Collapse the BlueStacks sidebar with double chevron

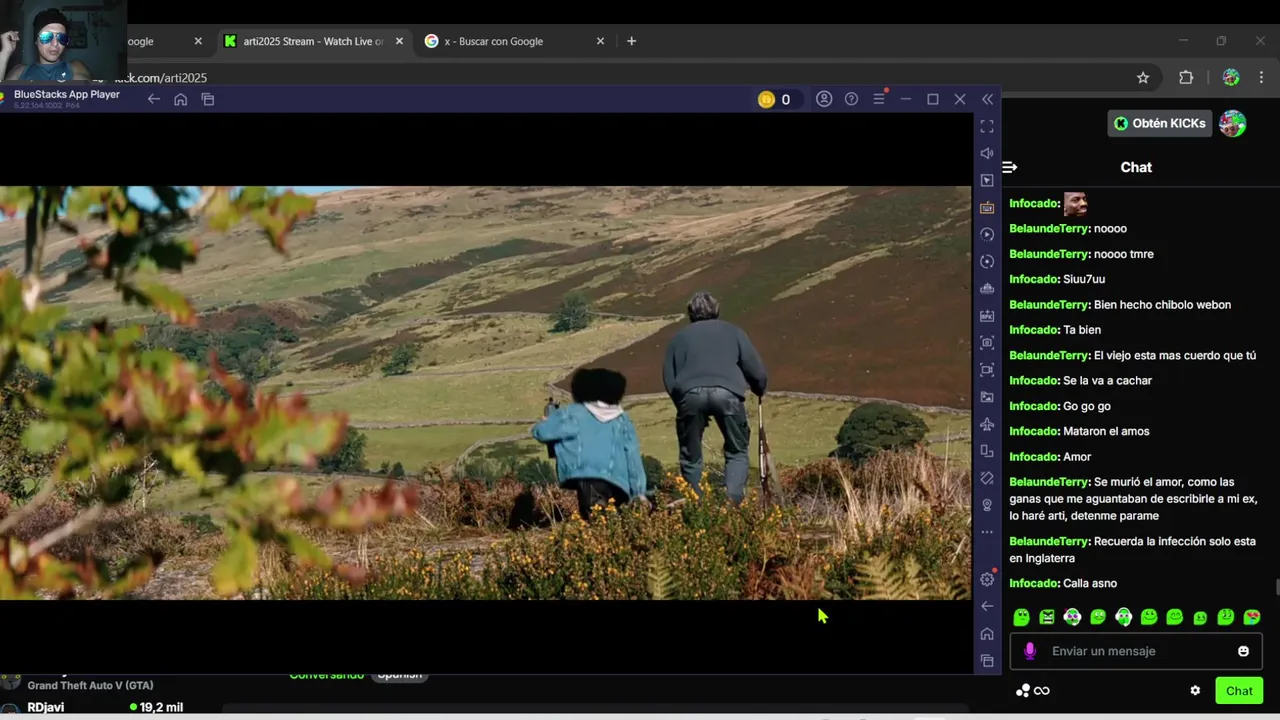(x=988, y=99)
